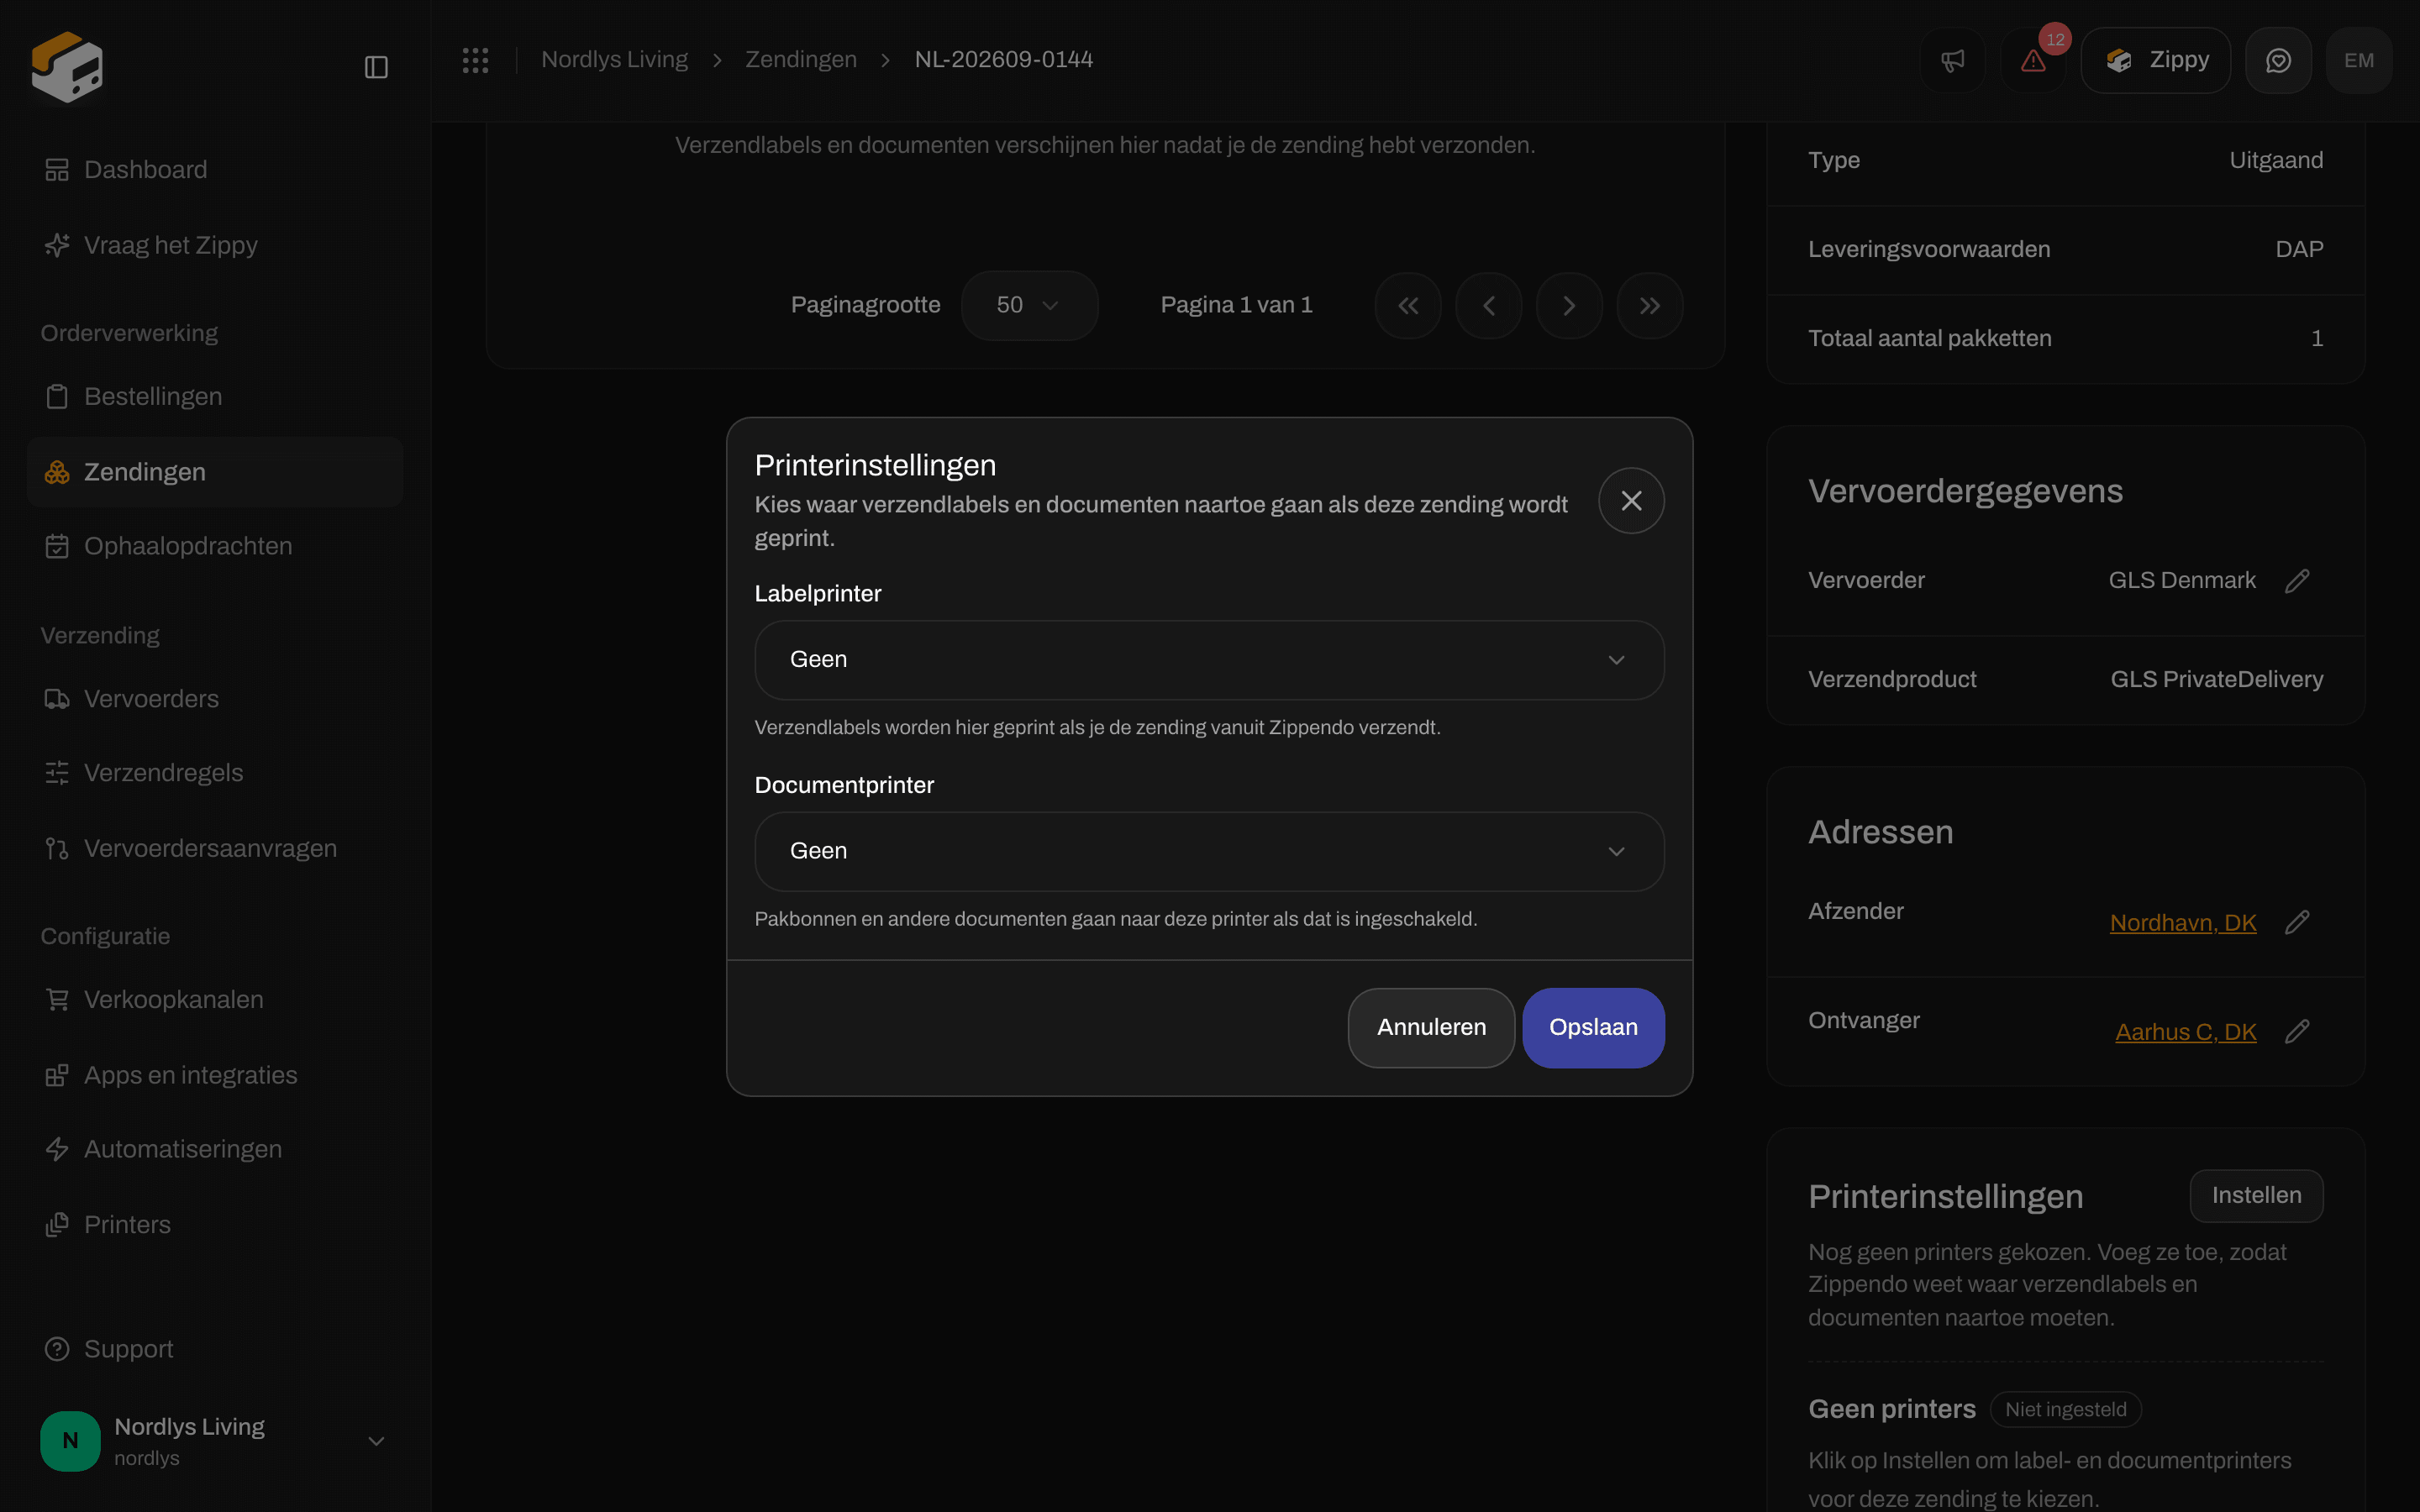The image size is (2420, 1512).
Task: Go to first page of pagination
Action: (x=1408, y=306)
